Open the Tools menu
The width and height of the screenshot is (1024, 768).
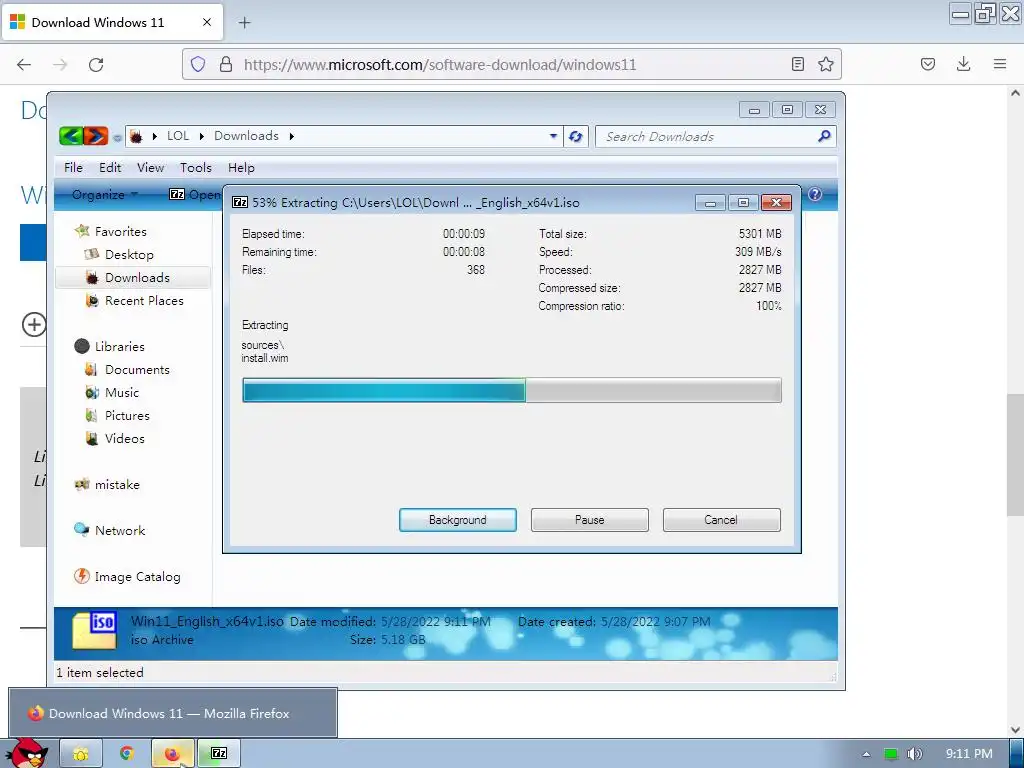(196, 168)
